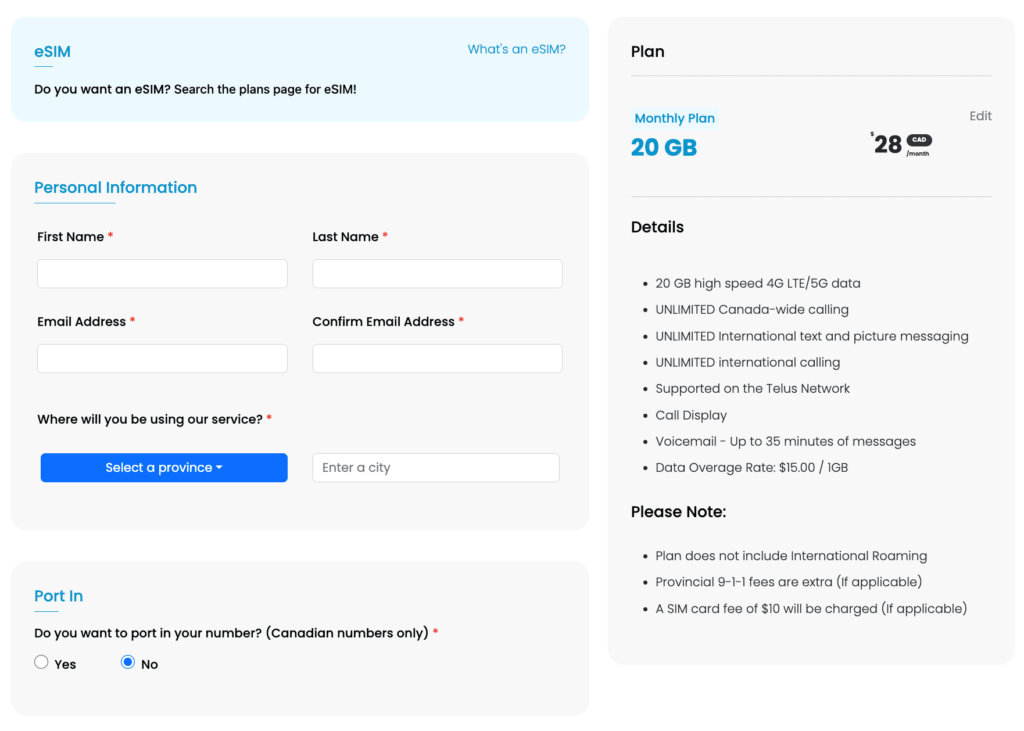
Task: Click the eSIM section heading
Action: click(x=52, y=52)
